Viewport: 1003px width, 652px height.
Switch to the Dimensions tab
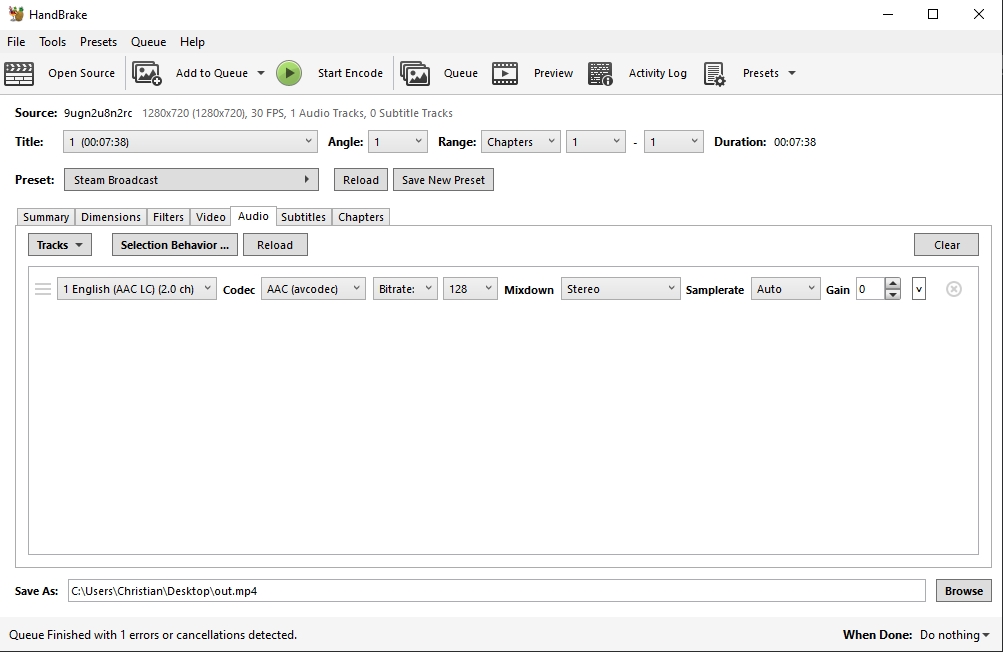click(111, 217)
